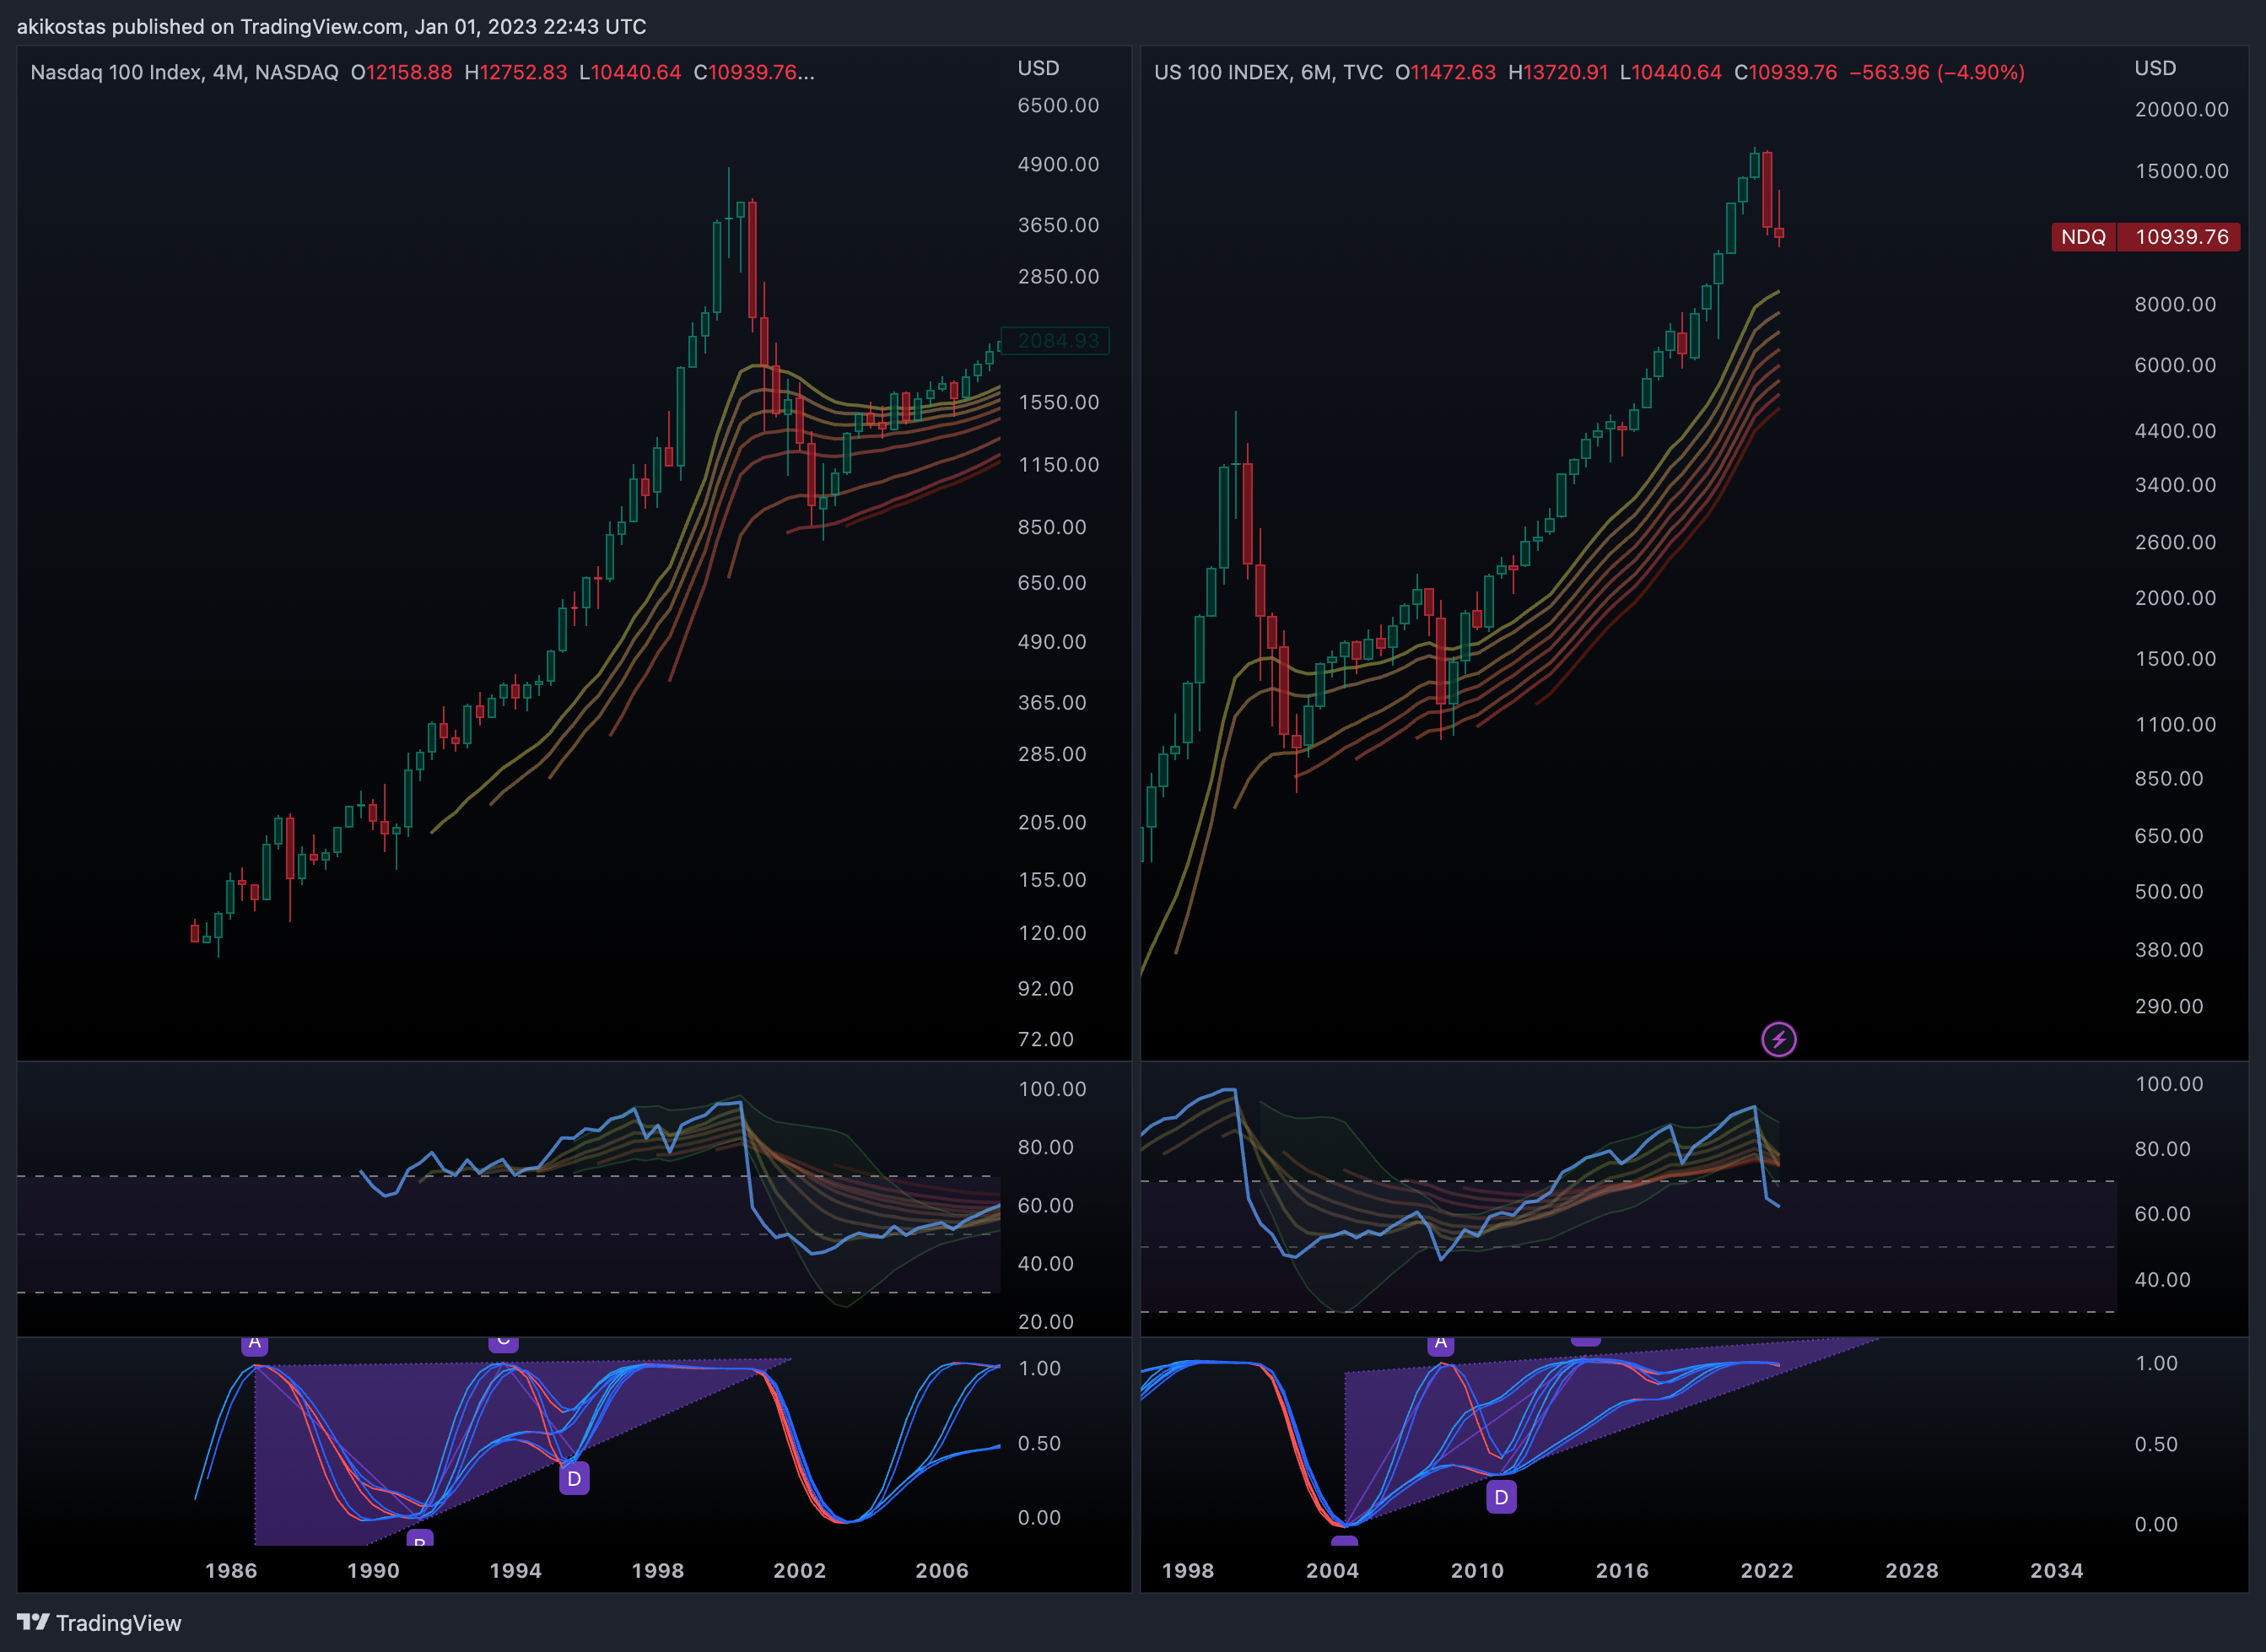
Task: Click the open value O11472.63
Action: [x=1445, y=72]
